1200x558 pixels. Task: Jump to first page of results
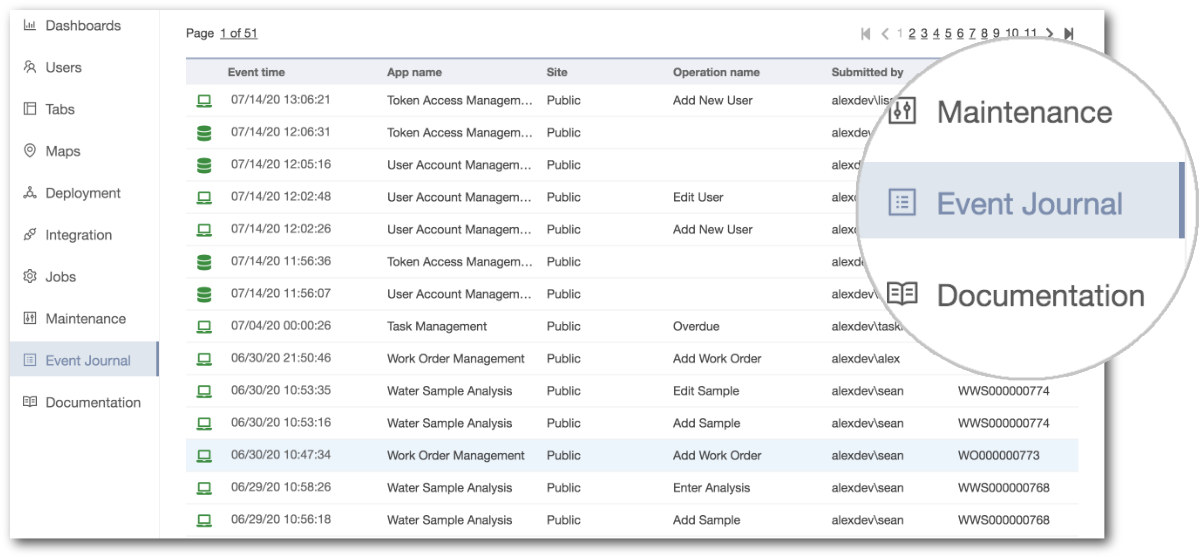(x=866, y=34)
